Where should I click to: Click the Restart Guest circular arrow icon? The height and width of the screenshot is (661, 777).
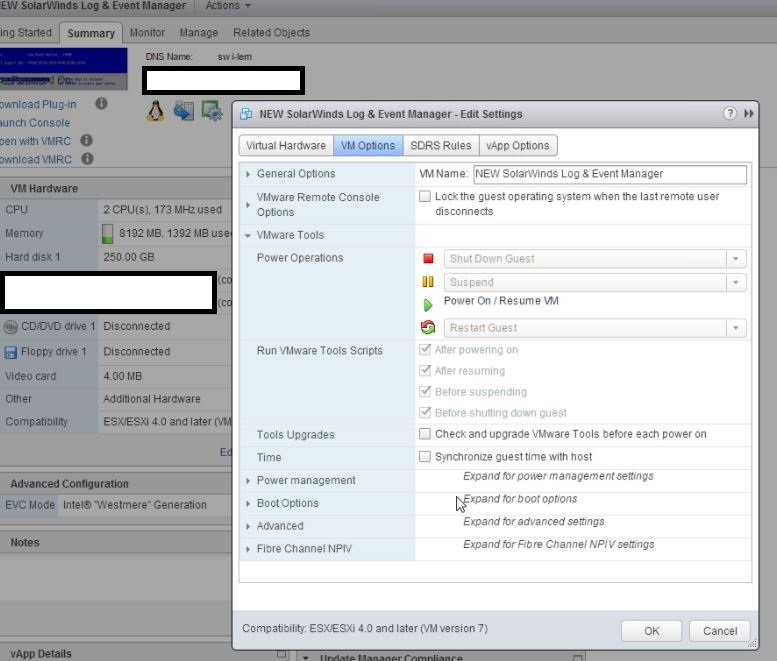point(428,328)
